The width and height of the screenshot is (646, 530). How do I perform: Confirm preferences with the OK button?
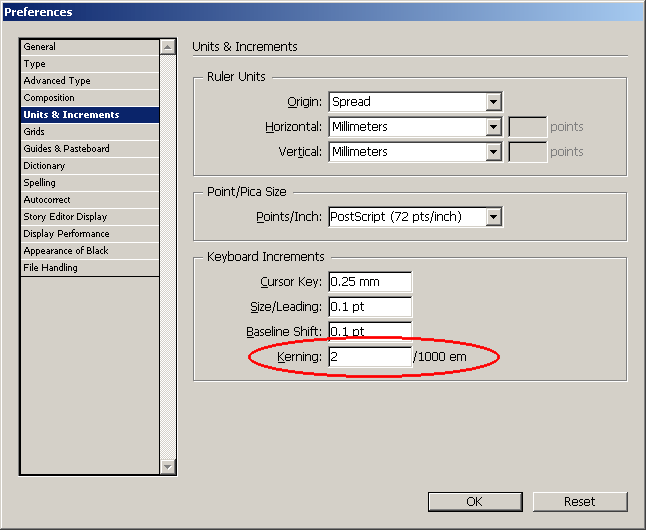tap(475, 502)
